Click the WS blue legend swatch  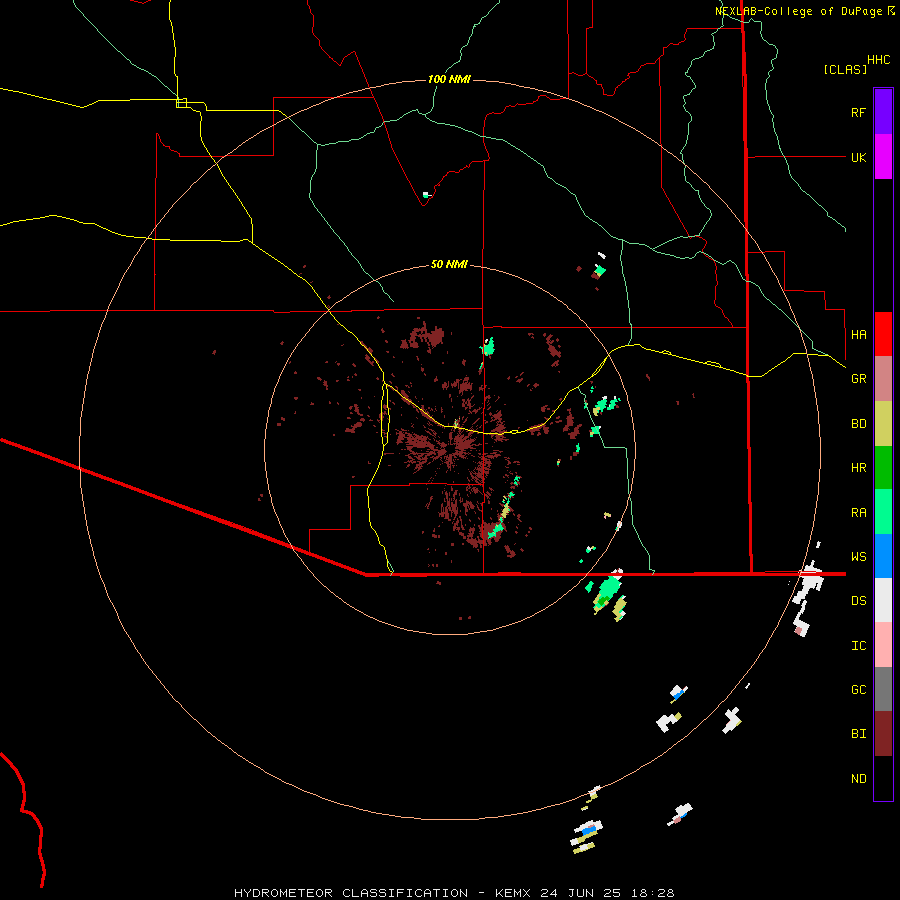[883, 556]
